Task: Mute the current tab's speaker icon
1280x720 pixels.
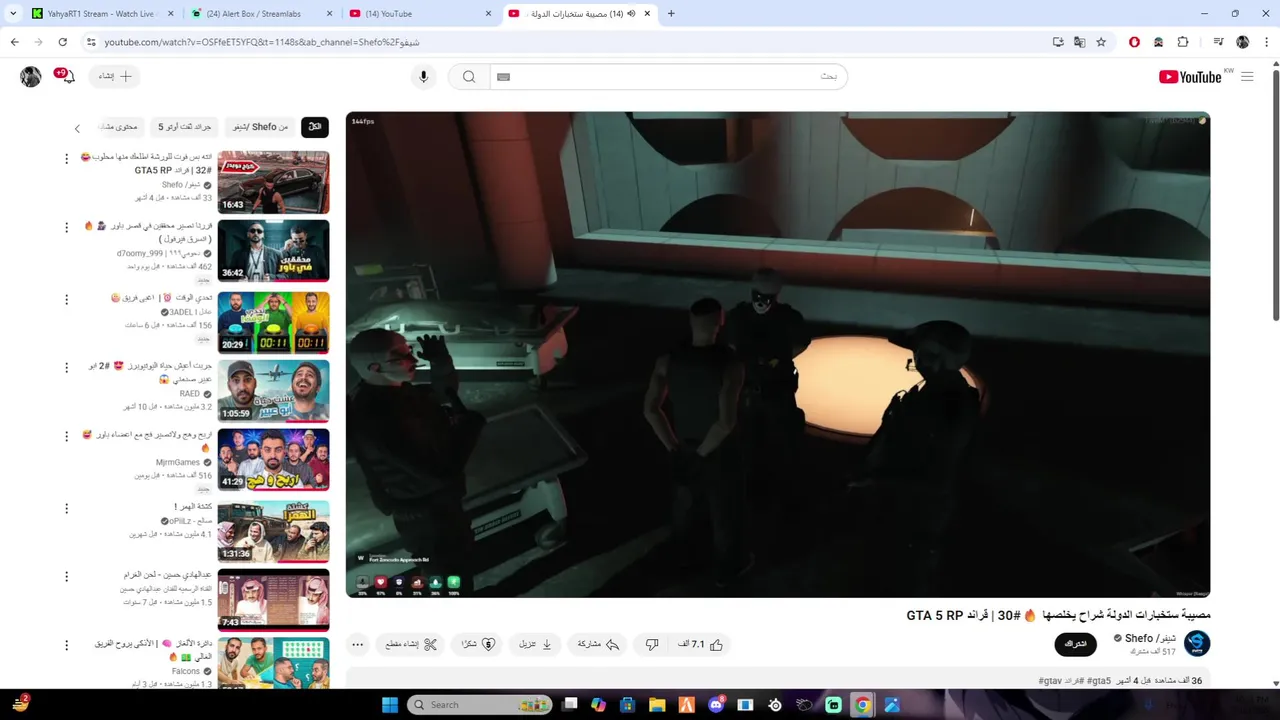Action: 631,14
